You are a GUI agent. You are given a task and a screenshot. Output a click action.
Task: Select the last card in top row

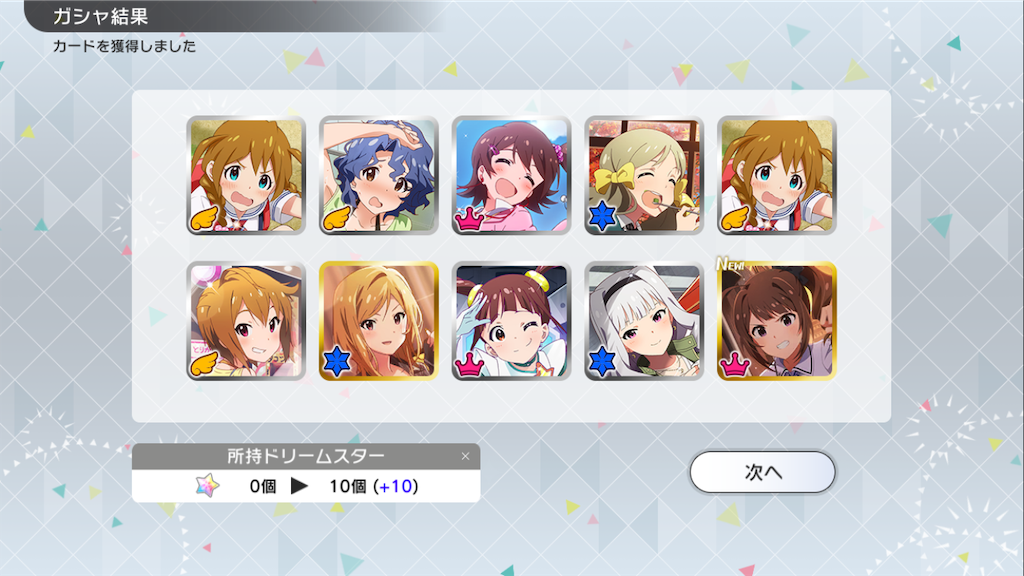[x=776, y=175]
